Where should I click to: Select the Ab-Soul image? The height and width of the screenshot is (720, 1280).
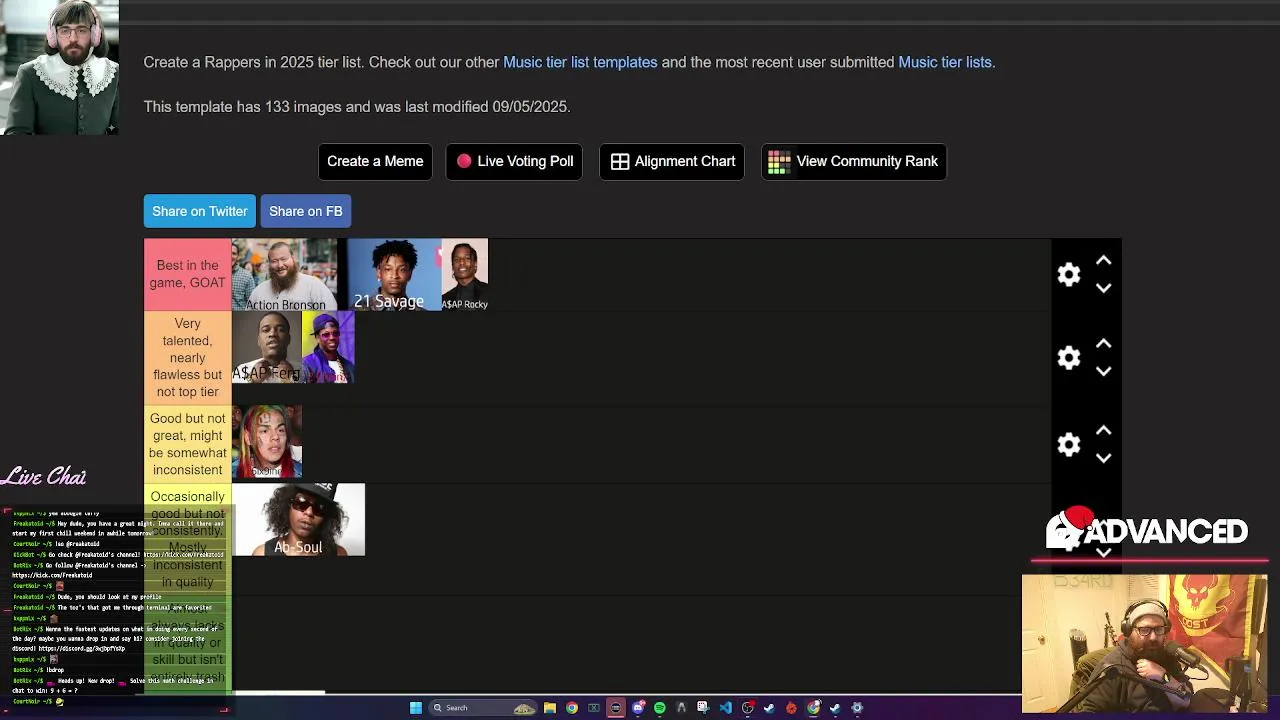(x=298, y=519)
